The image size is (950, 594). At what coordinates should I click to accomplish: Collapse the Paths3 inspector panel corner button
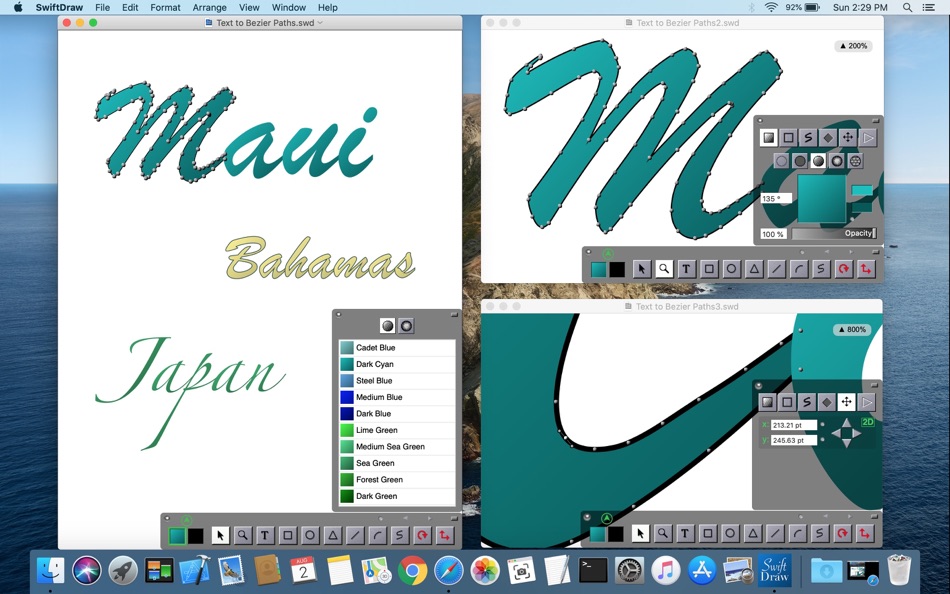874,385
